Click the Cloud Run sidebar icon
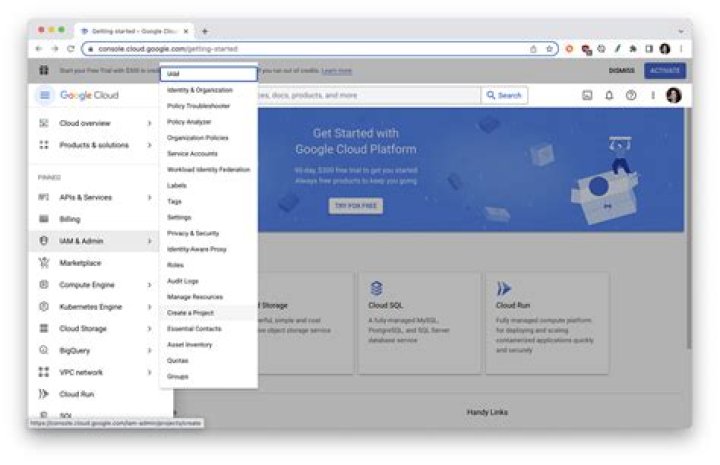Screen dimensions: 720x465 pyautogui.click(x=44, y=394)
